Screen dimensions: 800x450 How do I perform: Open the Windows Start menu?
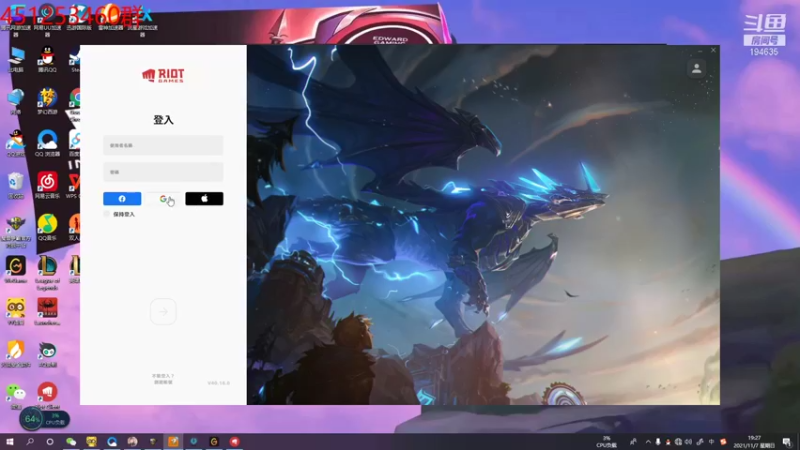[9, 441]
